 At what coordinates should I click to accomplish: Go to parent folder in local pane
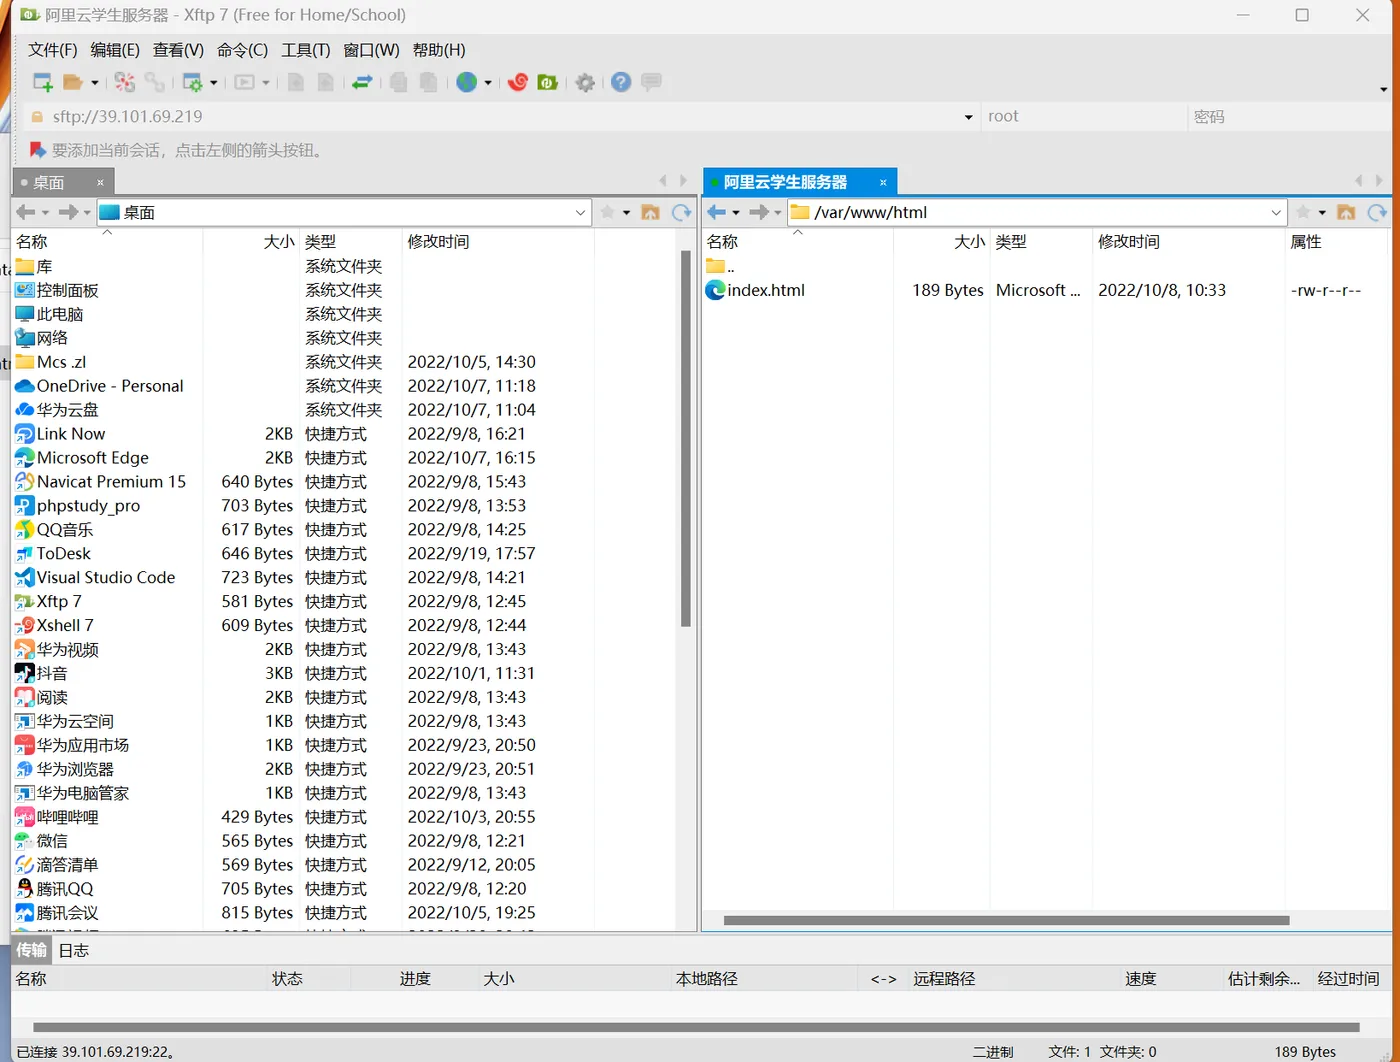pos(650,212)
